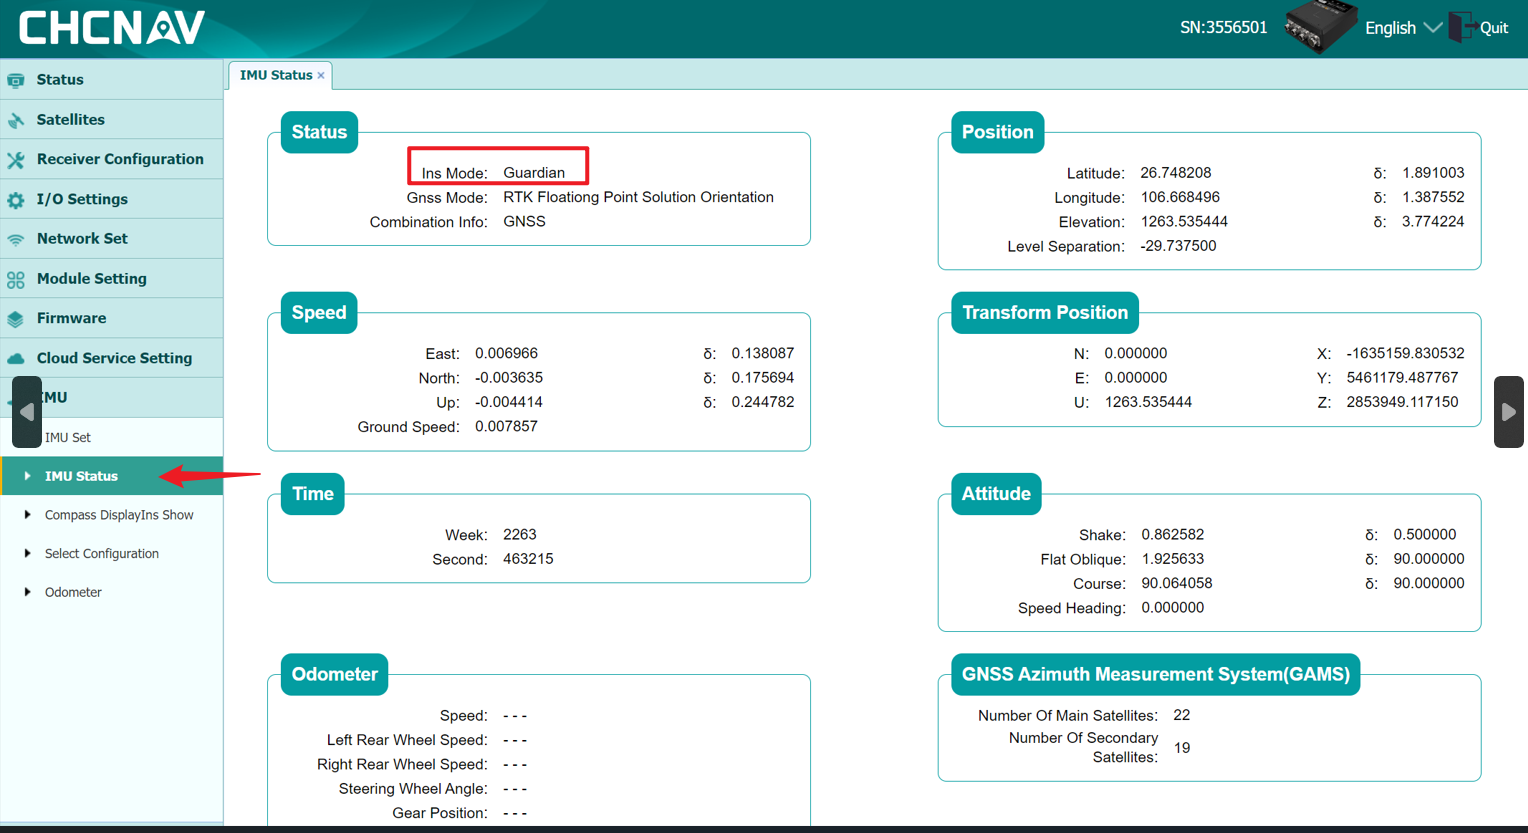Click the IMU Status item arrow
This screenshot has height=833, width=1528.
pyautogui.click(x=27, y=476)
